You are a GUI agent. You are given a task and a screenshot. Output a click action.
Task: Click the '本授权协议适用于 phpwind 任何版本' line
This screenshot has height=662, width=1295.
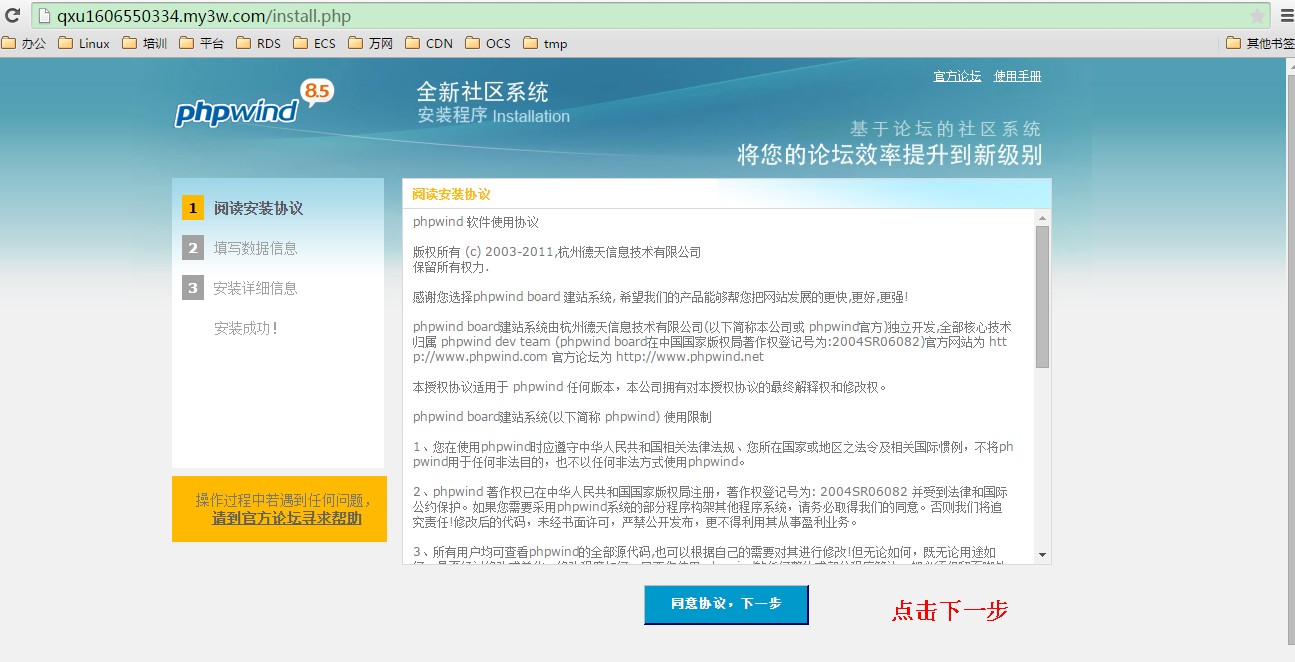click(650, 387)
